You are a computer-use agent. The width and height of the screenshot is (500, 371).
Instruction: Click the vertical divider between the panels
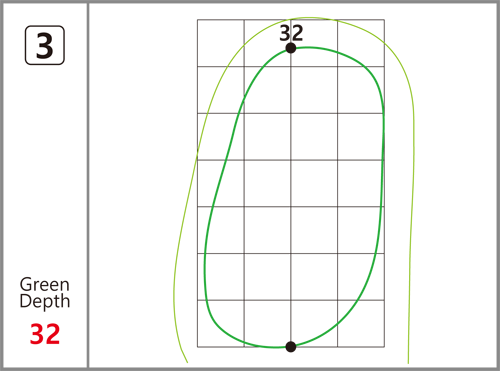[88, 185]
